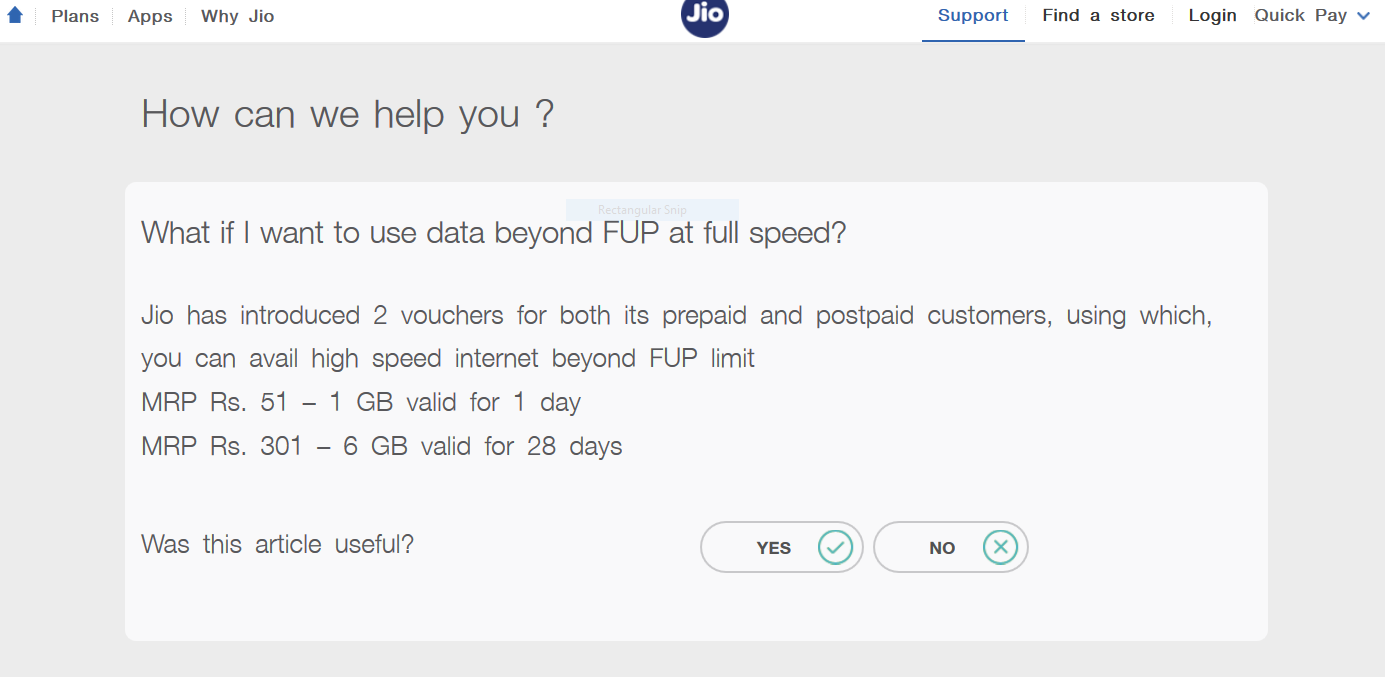Click the MRP Rs. 51 voucher line
The height and width of the screenshot is (677, 1385).
click(x=361, y=403)
